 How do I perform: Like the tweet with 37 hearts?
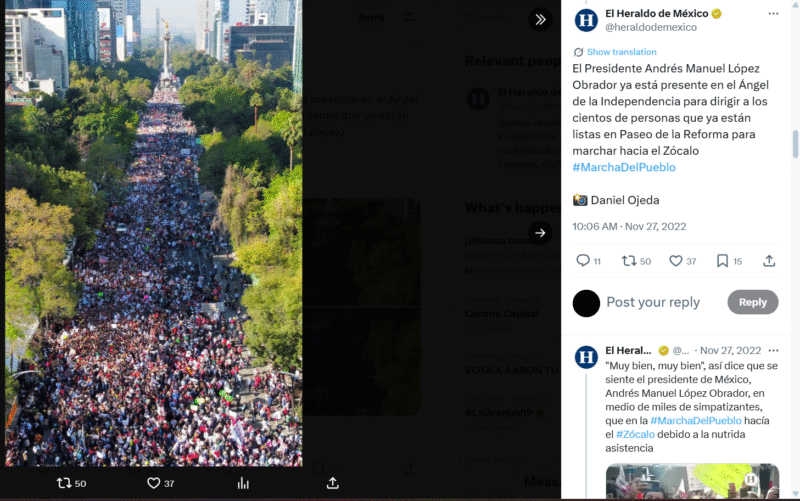pos(682,261)
